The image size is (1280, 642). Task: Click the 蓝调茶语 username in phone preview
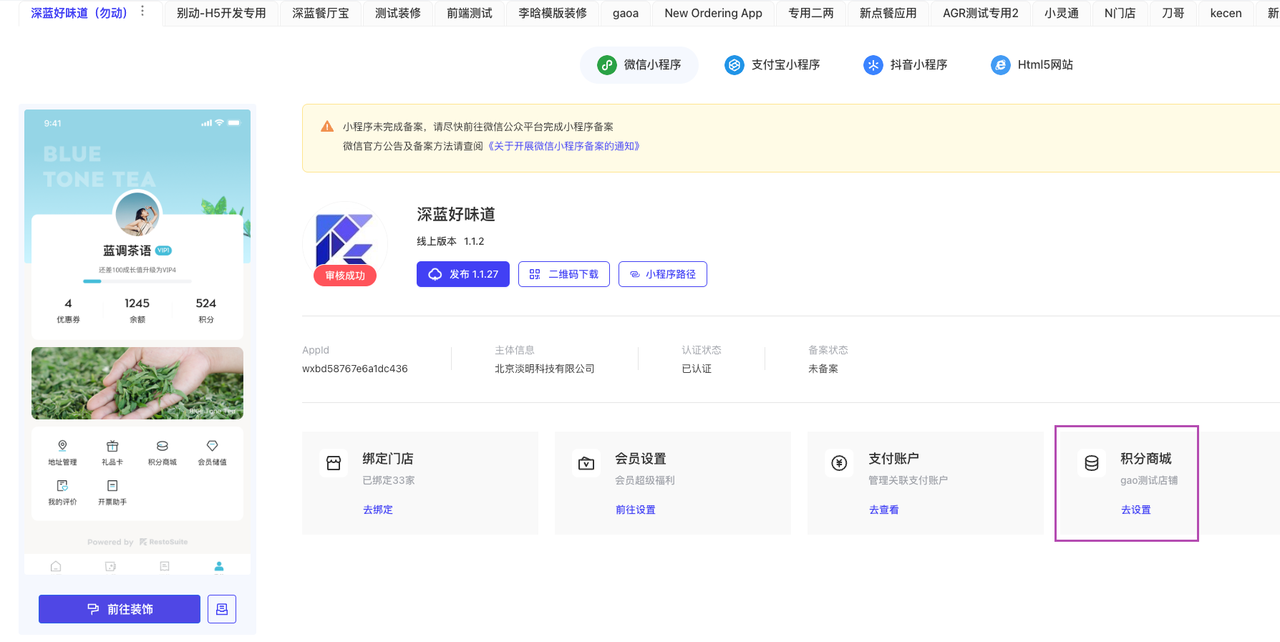127,251
